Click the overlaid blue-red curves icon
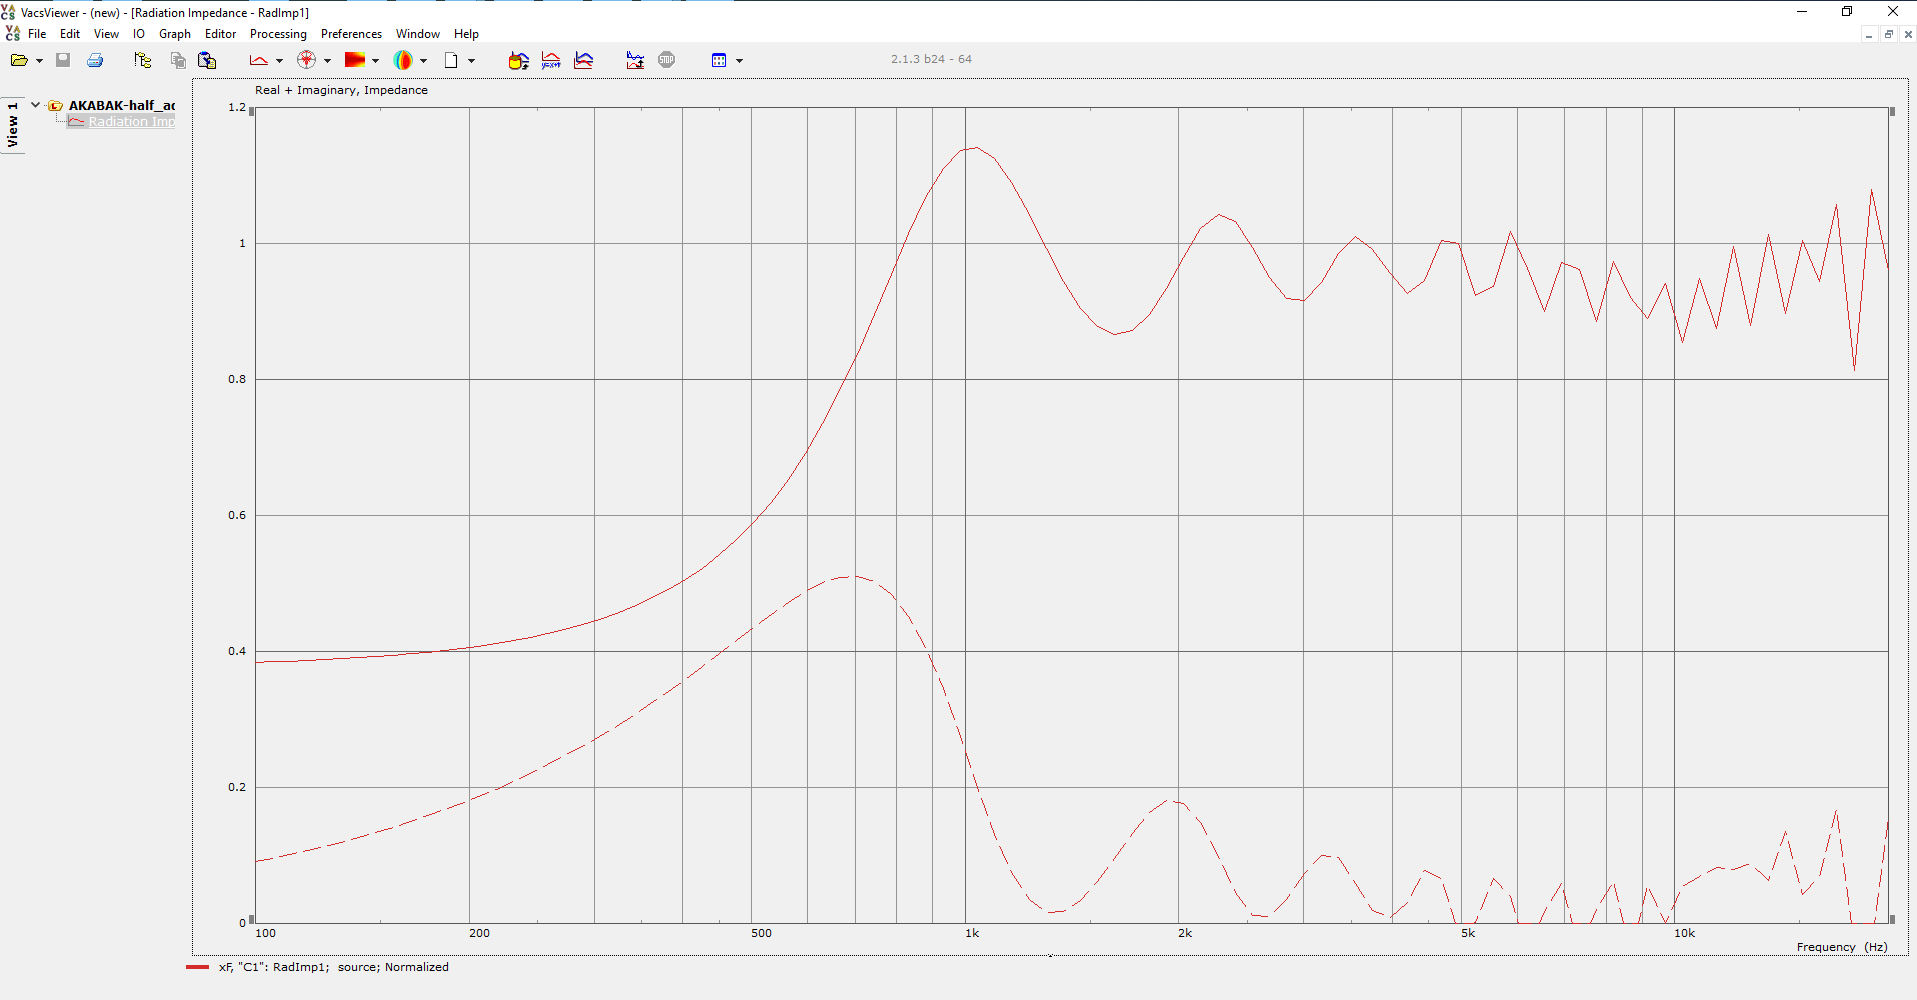This screenshot has width=1917, height=1000. coord(584,60)
